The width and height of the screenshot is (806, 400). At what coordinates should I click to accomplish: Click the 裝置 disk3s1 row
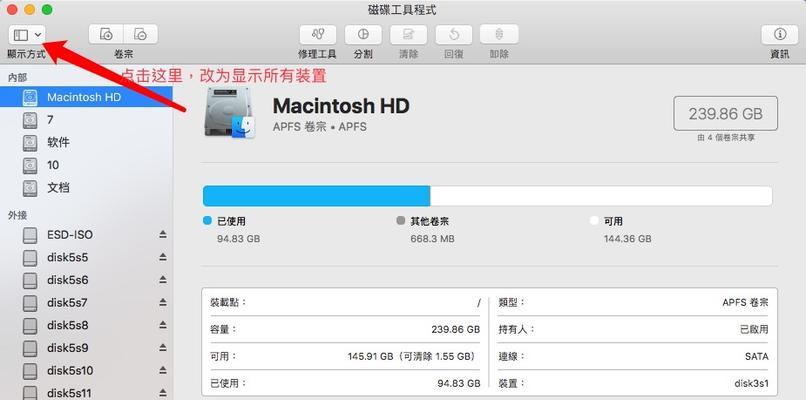click(633, 383)
